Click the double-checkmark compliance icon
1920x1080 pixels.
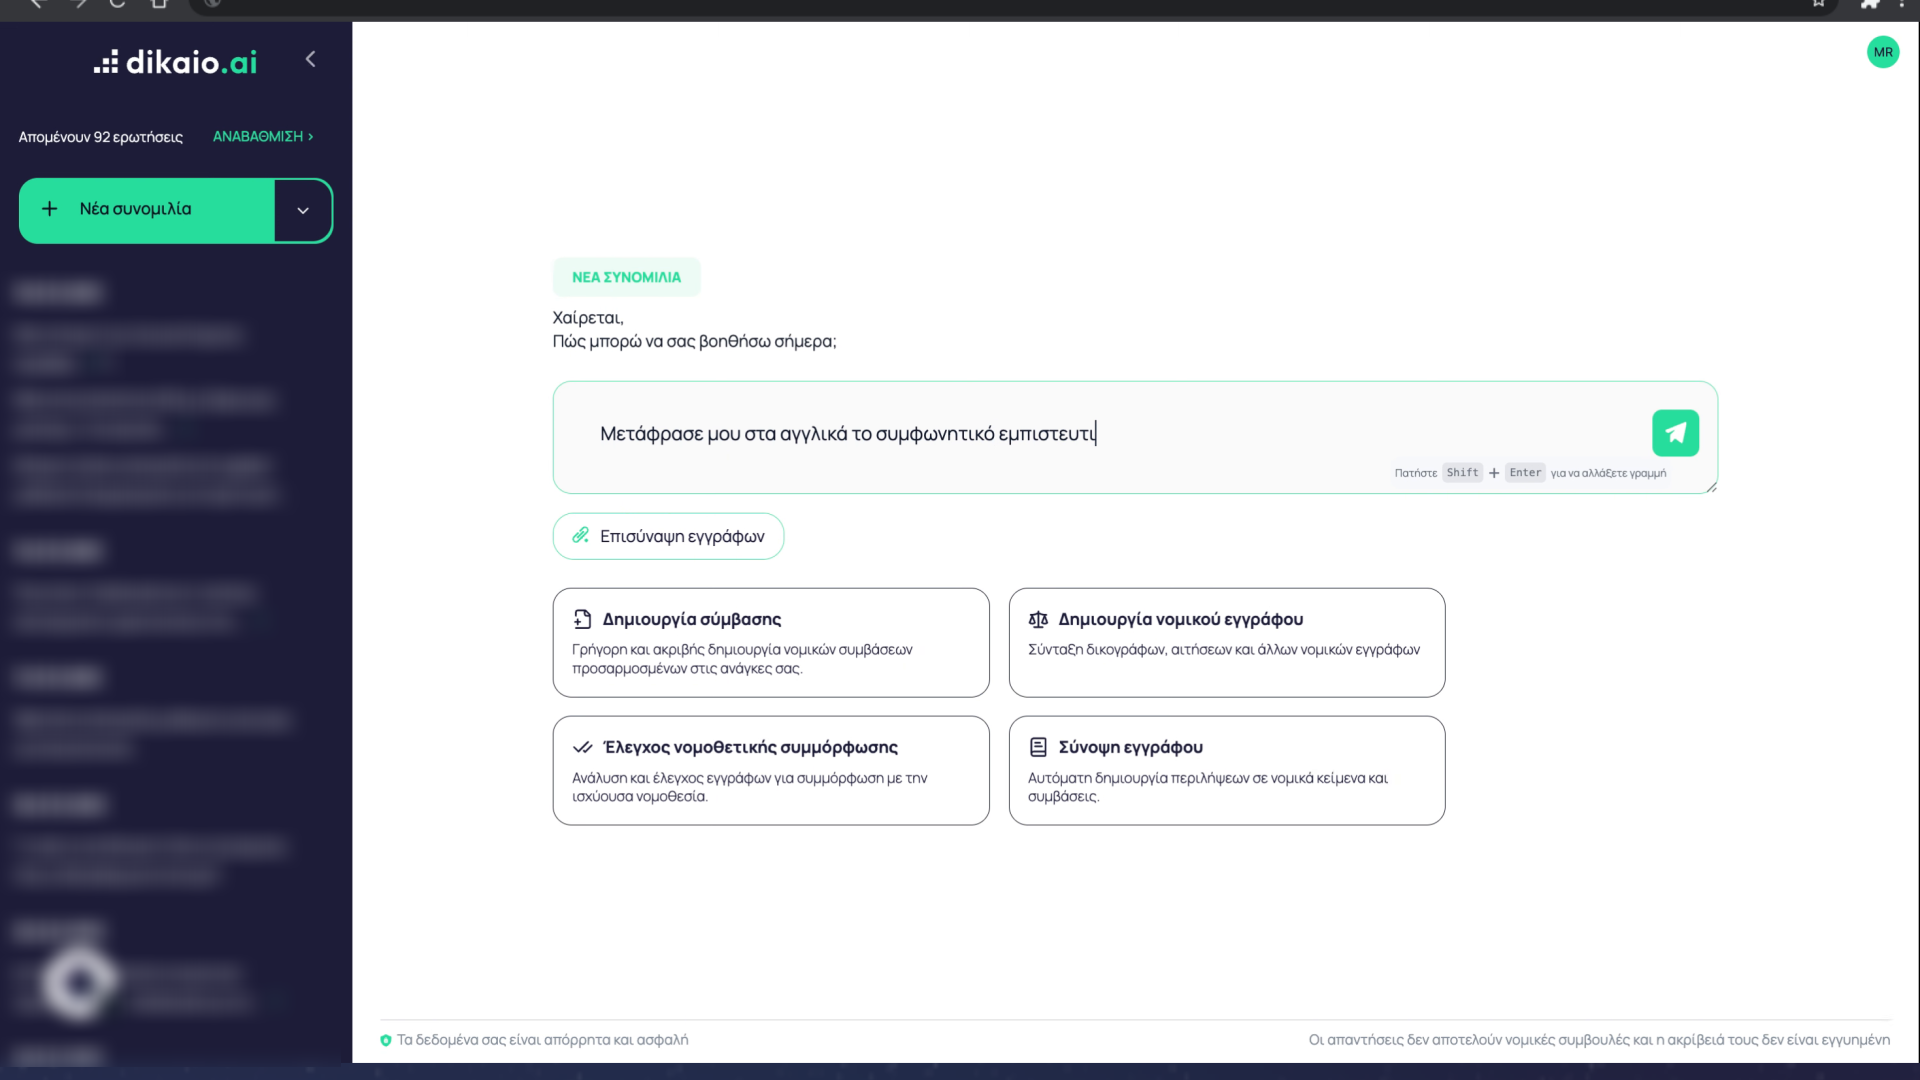(582, 748)
